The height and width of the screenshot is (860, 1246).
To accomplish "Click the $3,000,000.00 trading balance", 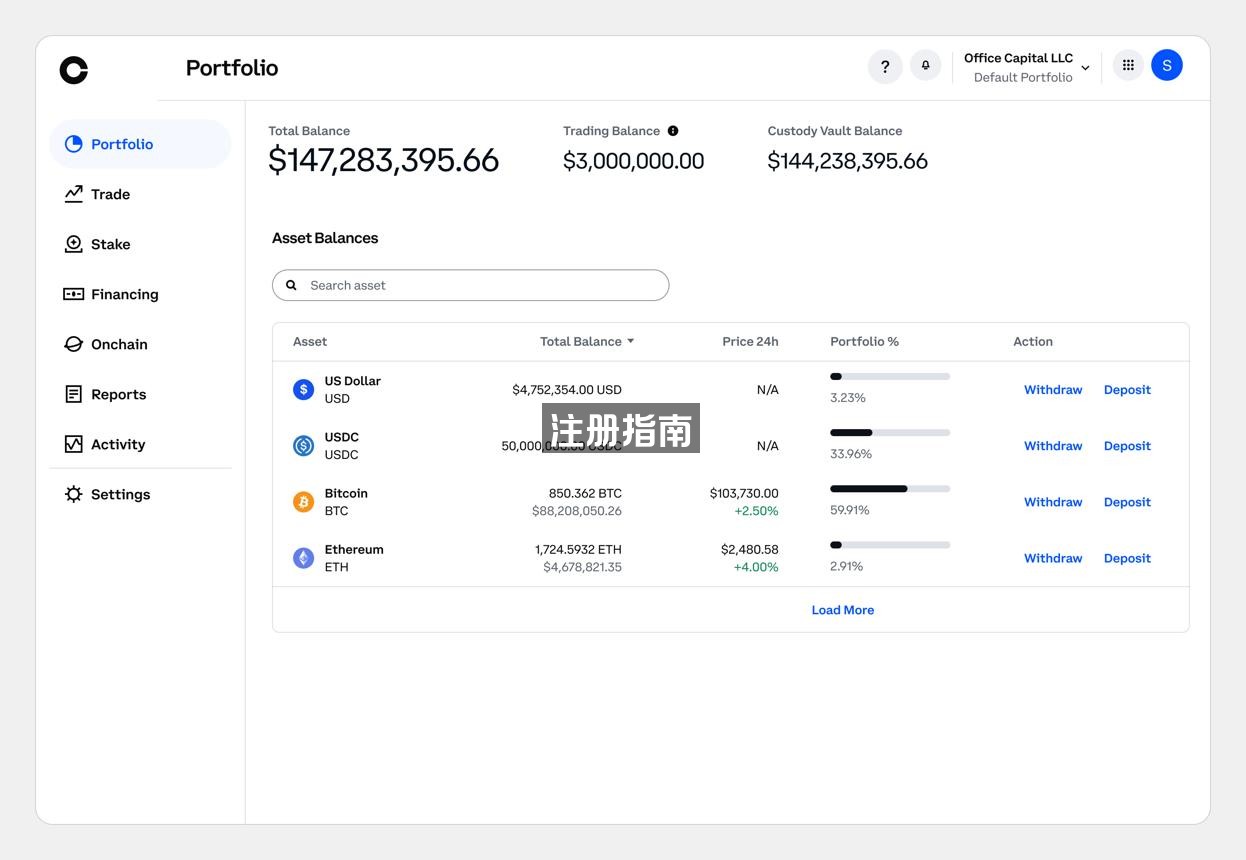I will (x=633, y=161).
